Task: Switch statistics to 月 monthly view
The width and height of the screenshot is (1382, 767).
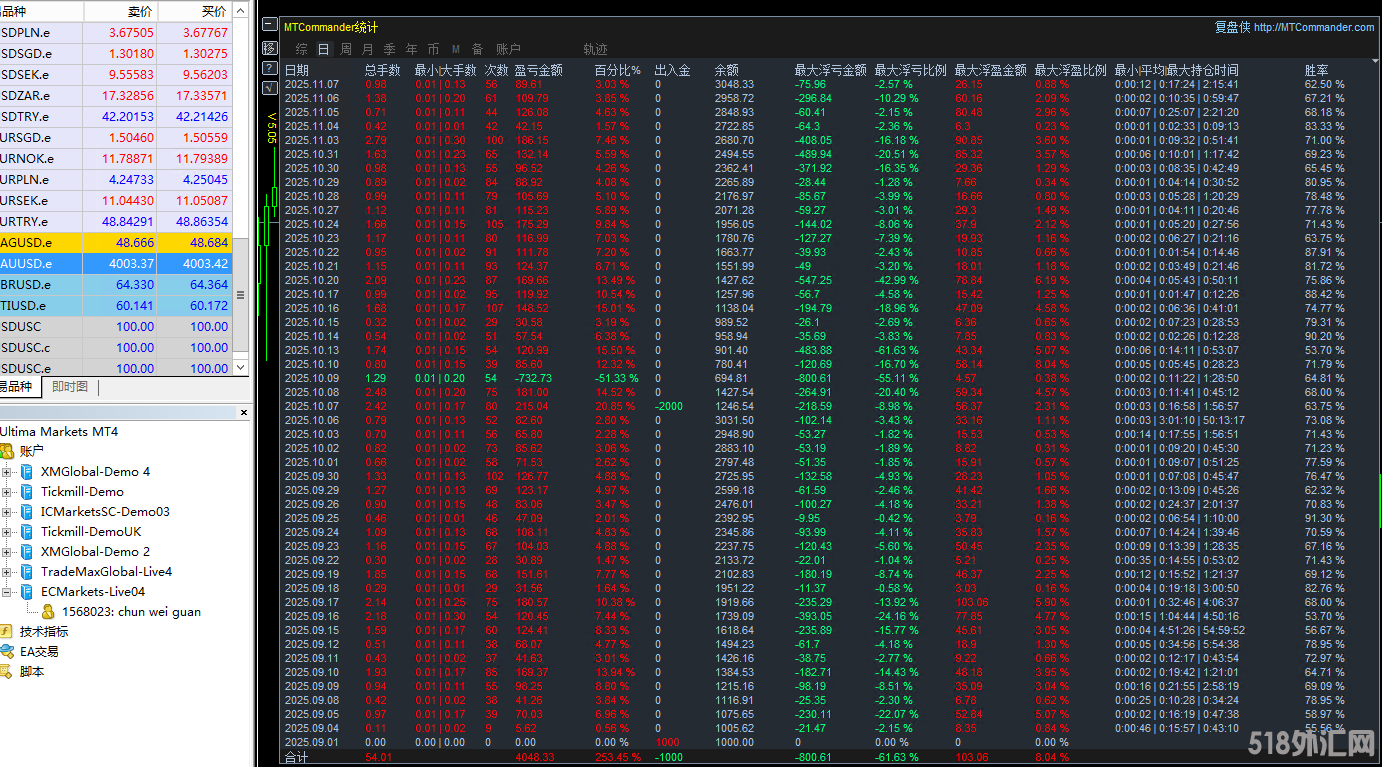Action: coord(367,49)
